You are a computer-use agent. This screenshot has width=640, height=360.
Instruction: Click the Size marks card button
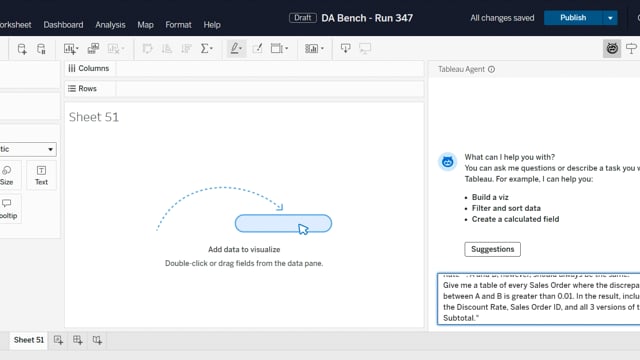click(7, 176)
